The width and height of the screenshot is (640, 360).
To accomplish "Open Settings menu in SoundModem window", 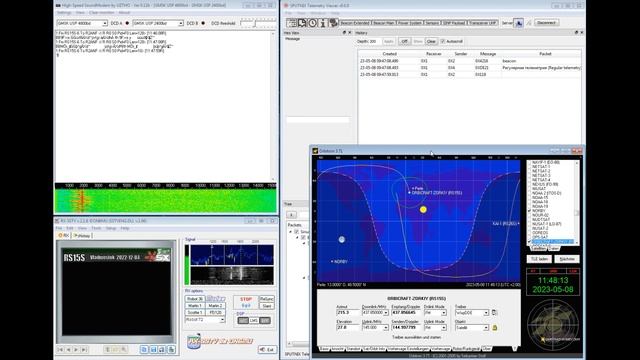I will (x=64, y=13).
